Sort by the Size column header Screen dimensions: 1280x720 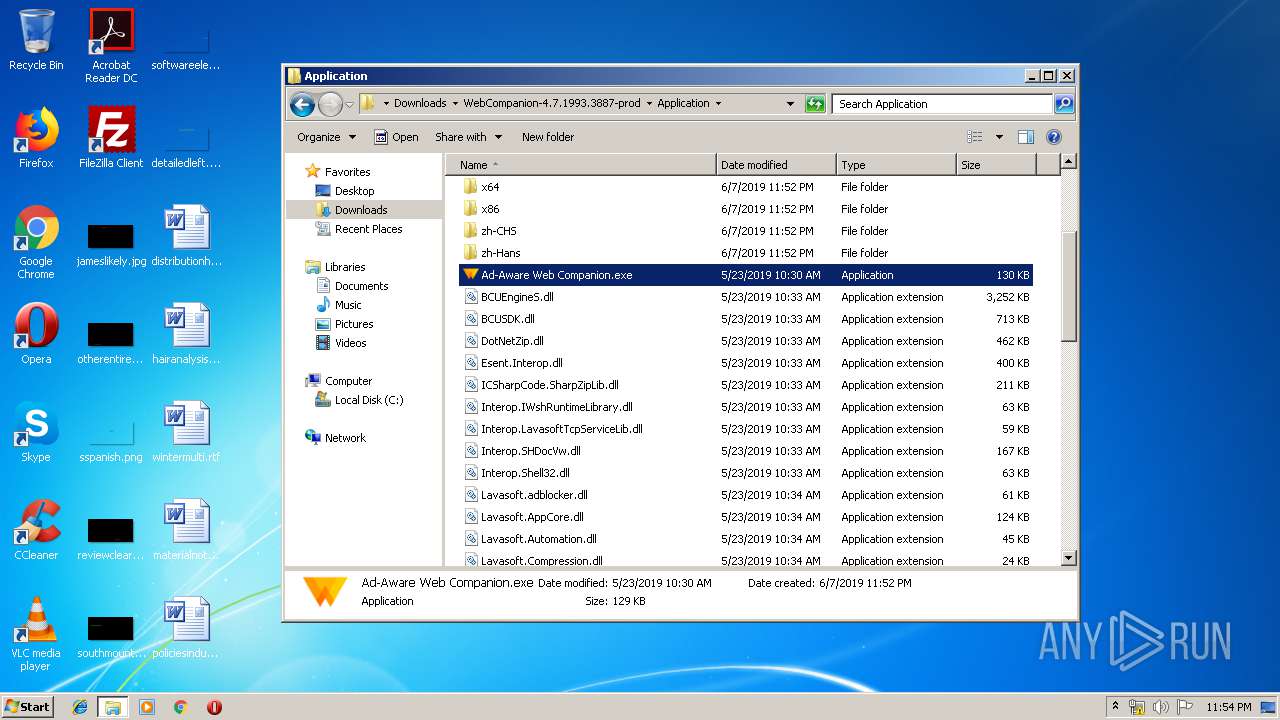coord(996,165)
